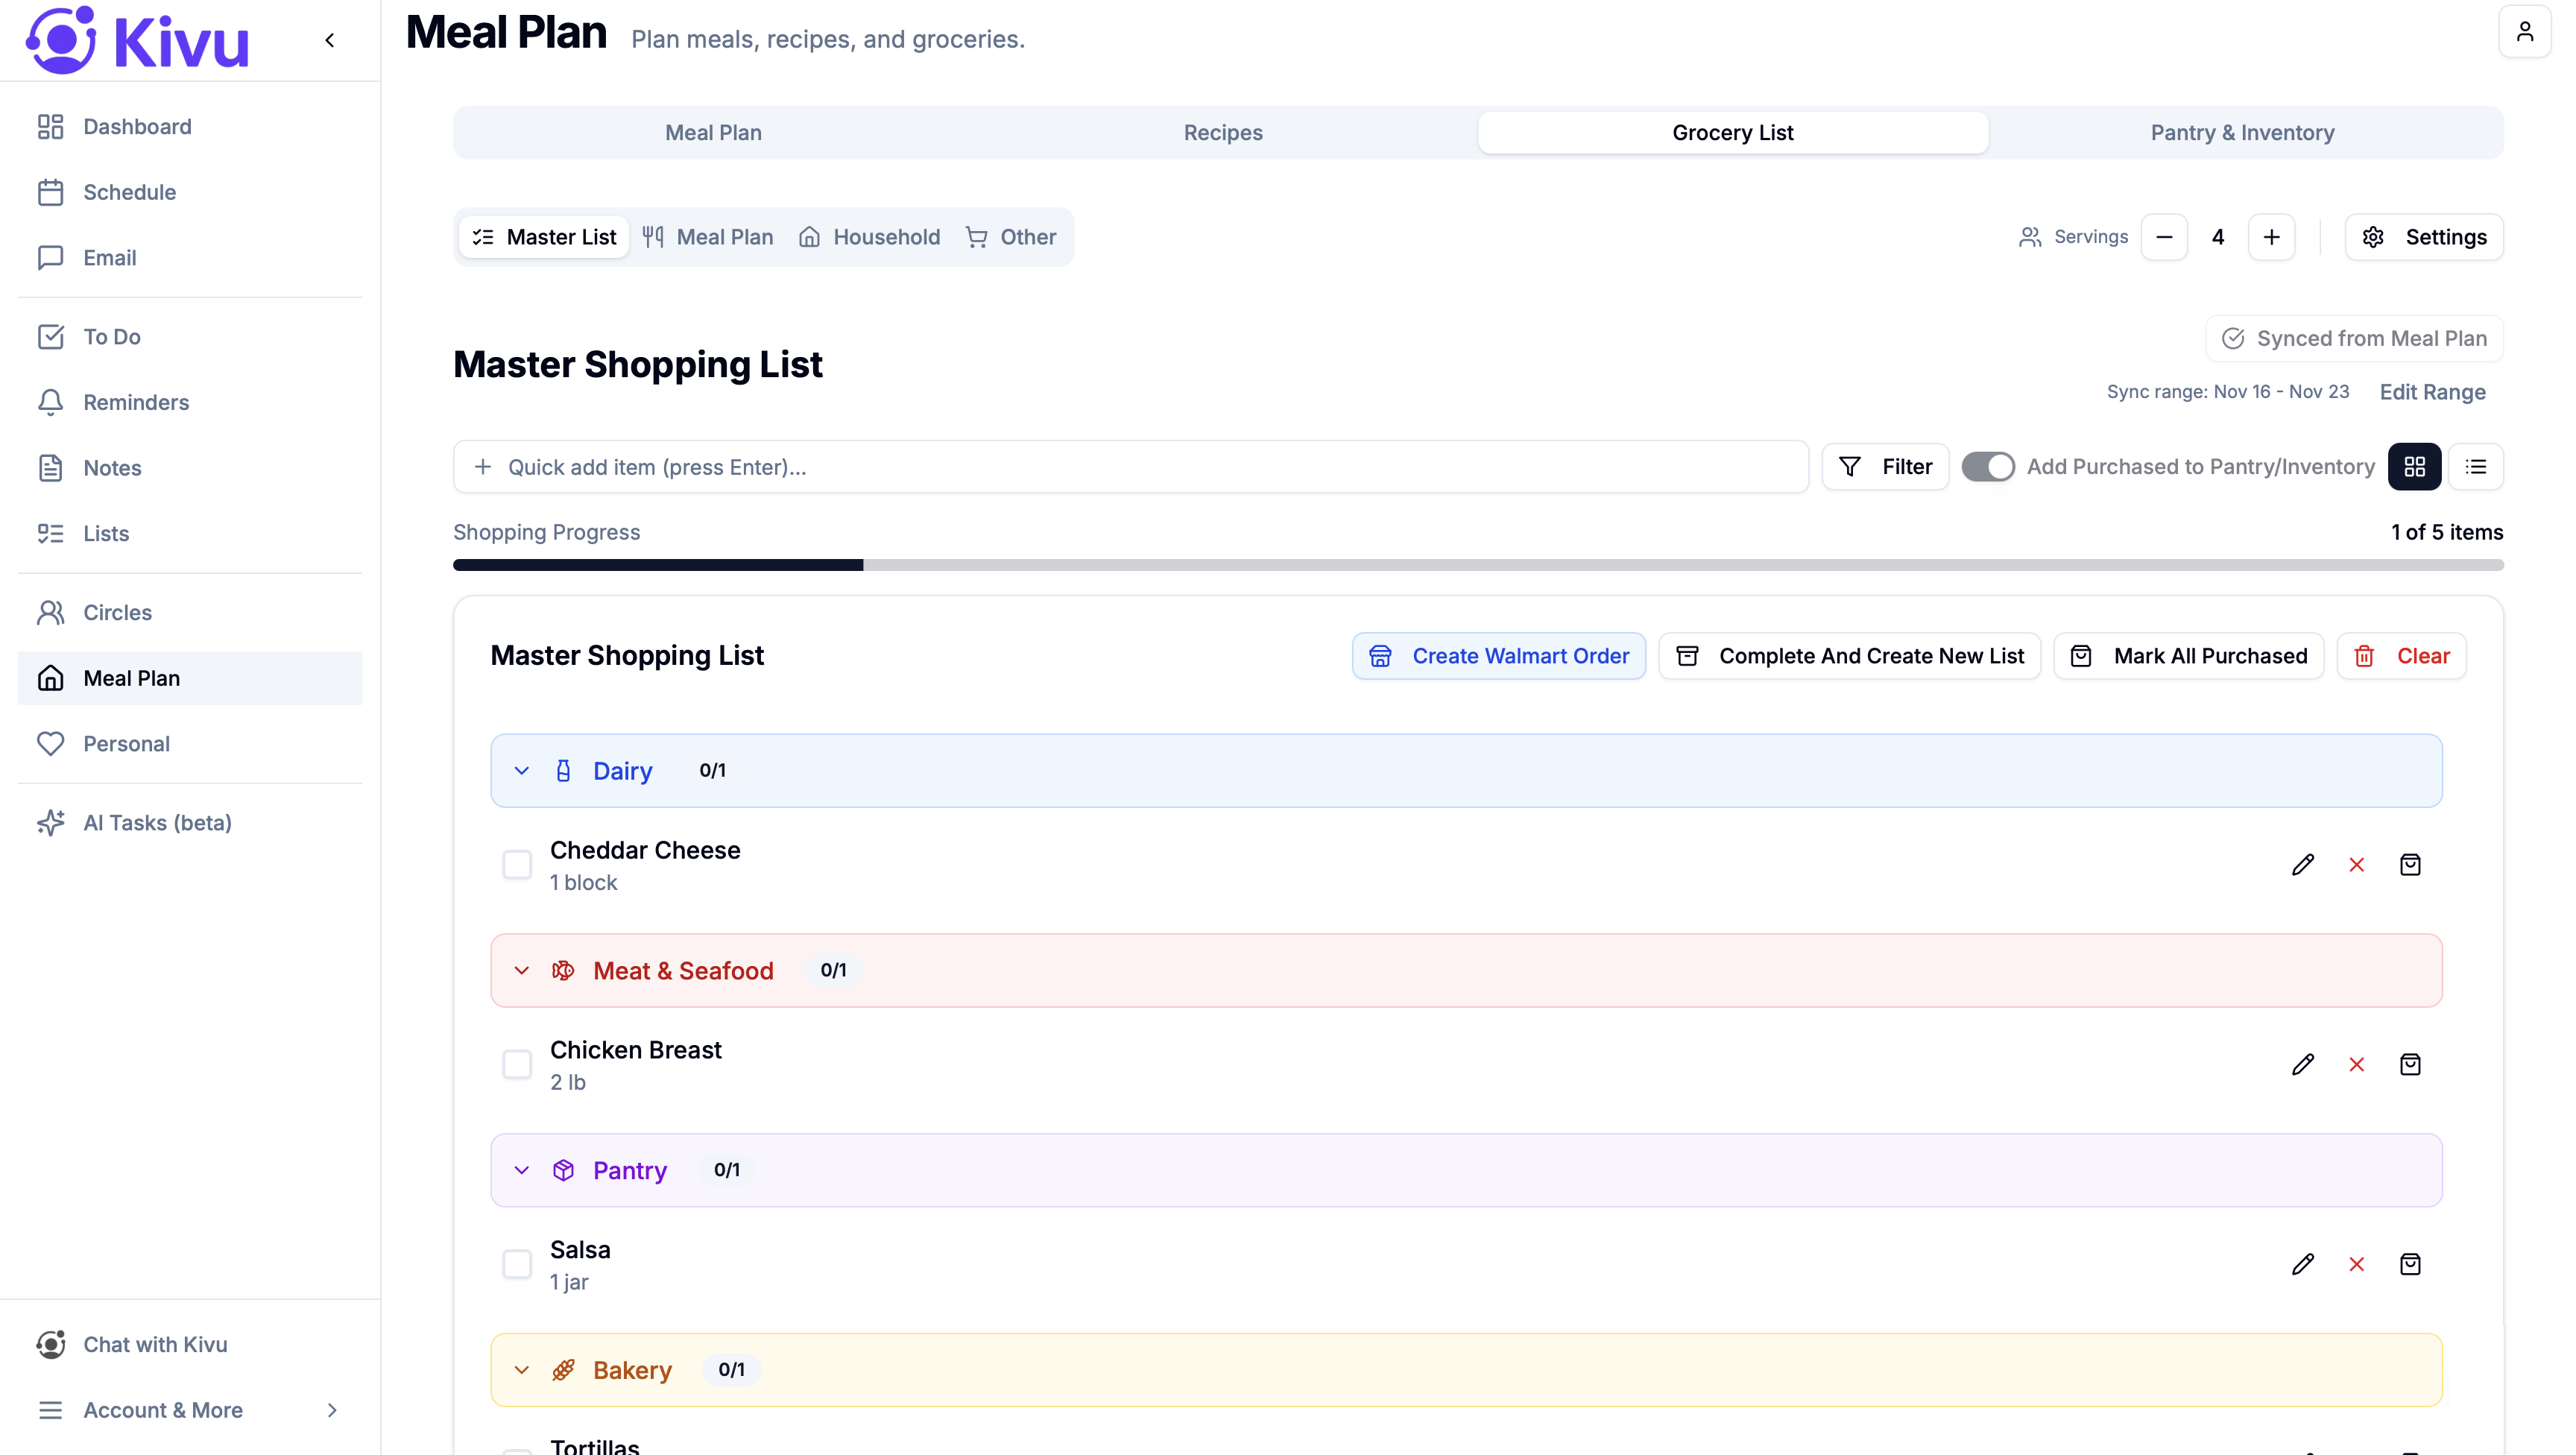Open the user profile icon top right
The height and width of the screenshot is (1455, 2576).
point(2524,31)
